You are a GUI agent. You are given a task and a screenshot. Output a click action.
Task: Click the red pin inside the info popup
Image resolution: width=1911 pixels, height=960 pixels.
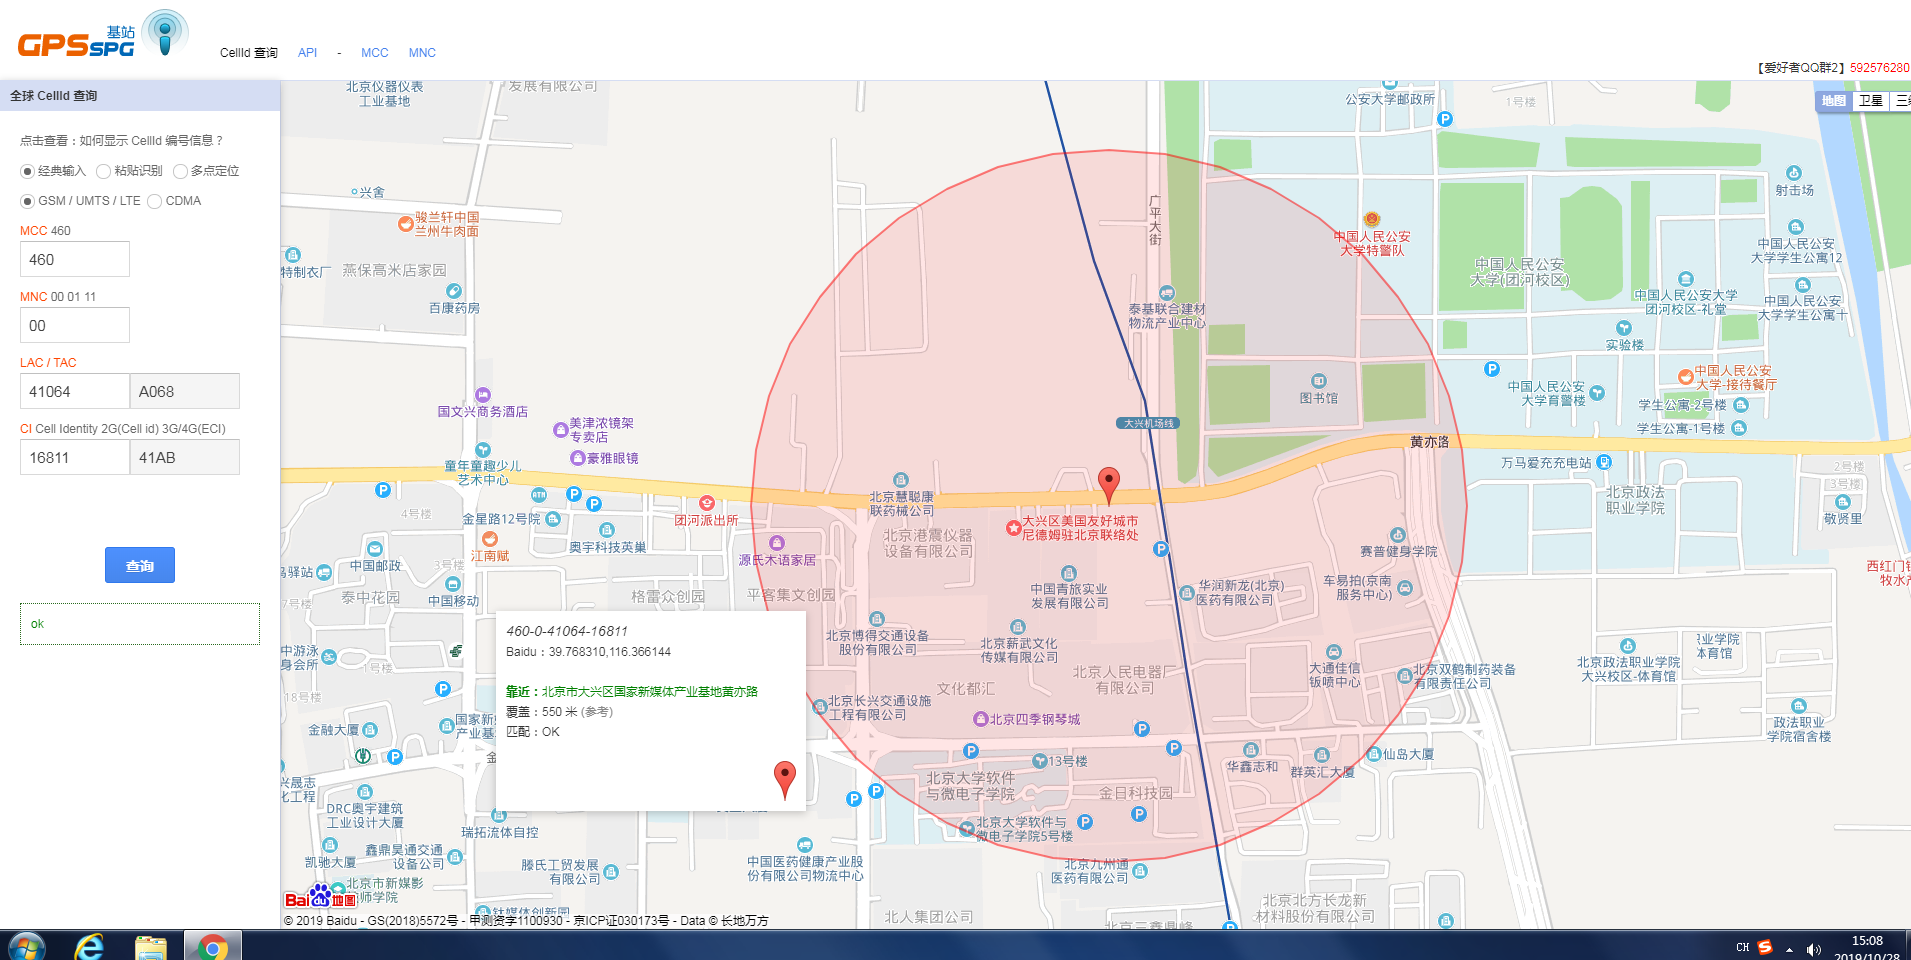(x=785, y=780)
